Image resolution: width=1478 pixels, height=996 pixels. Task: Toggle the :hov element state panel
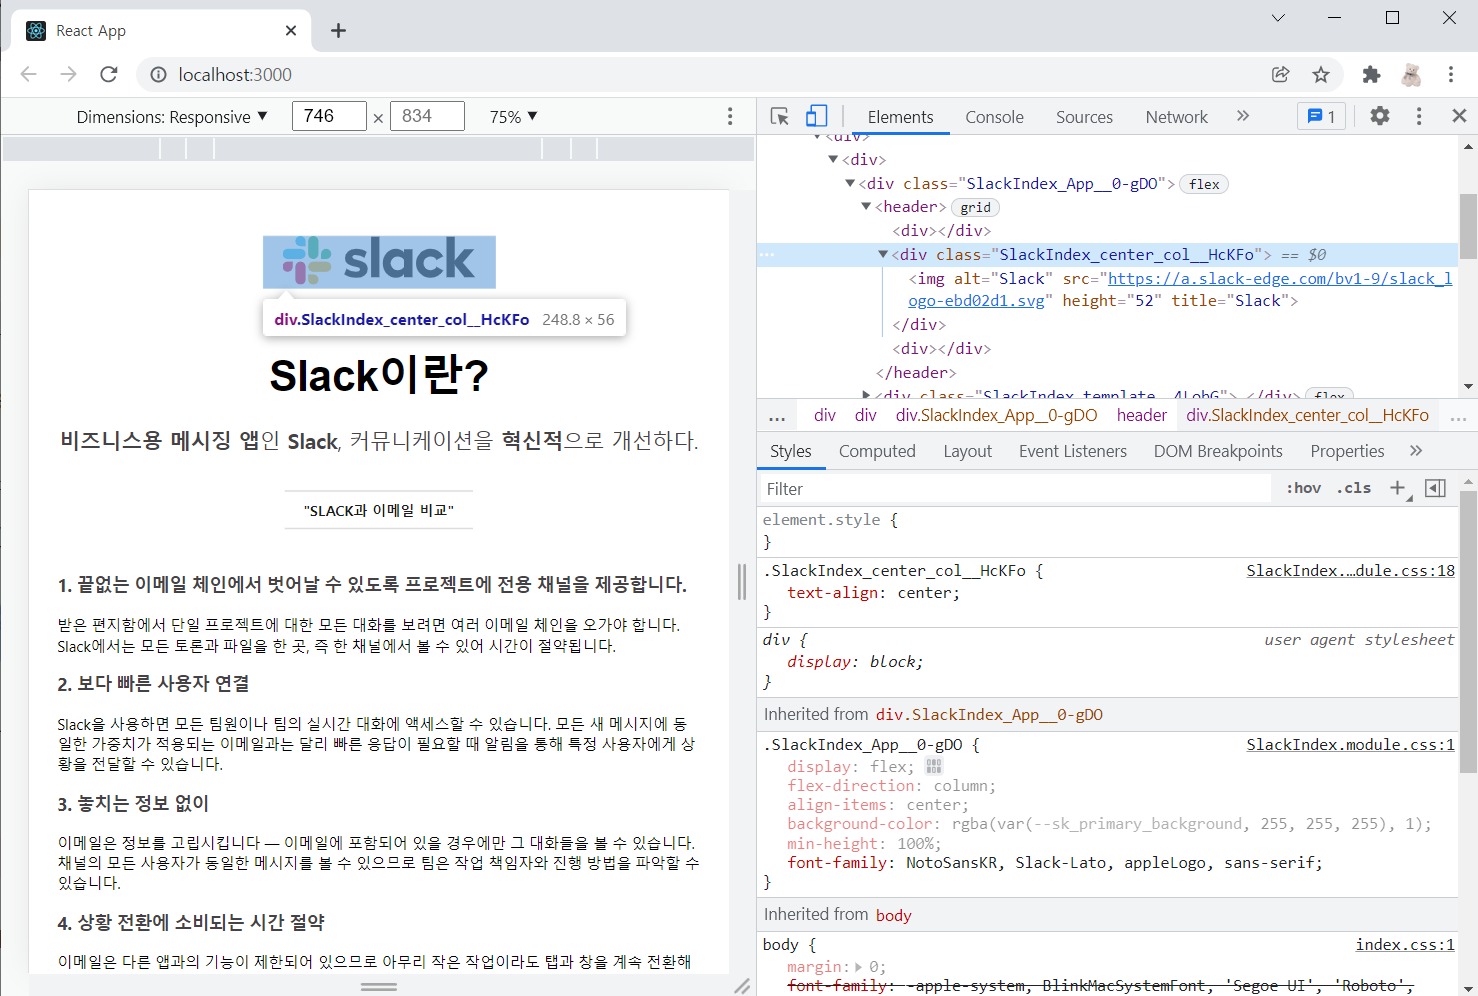click(1303, 488)
